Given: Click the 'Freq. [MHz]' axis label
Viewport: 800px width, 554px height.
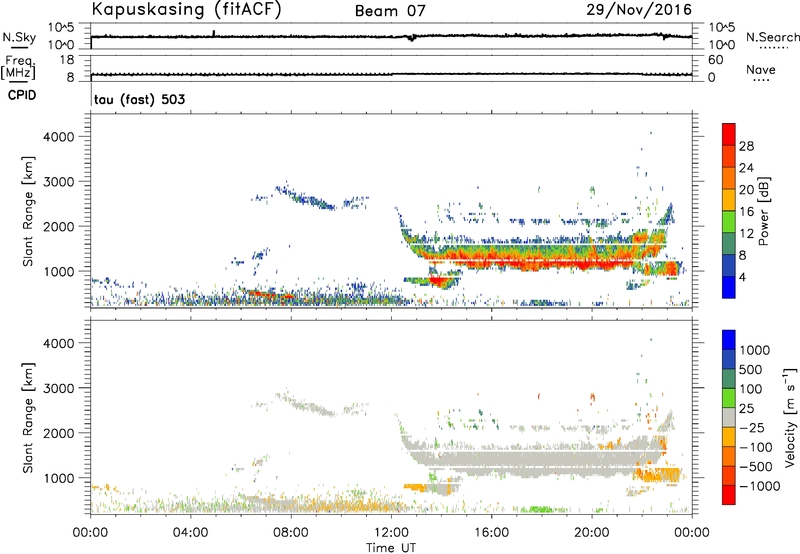Looking at the screenshot, I should (18, 68).
